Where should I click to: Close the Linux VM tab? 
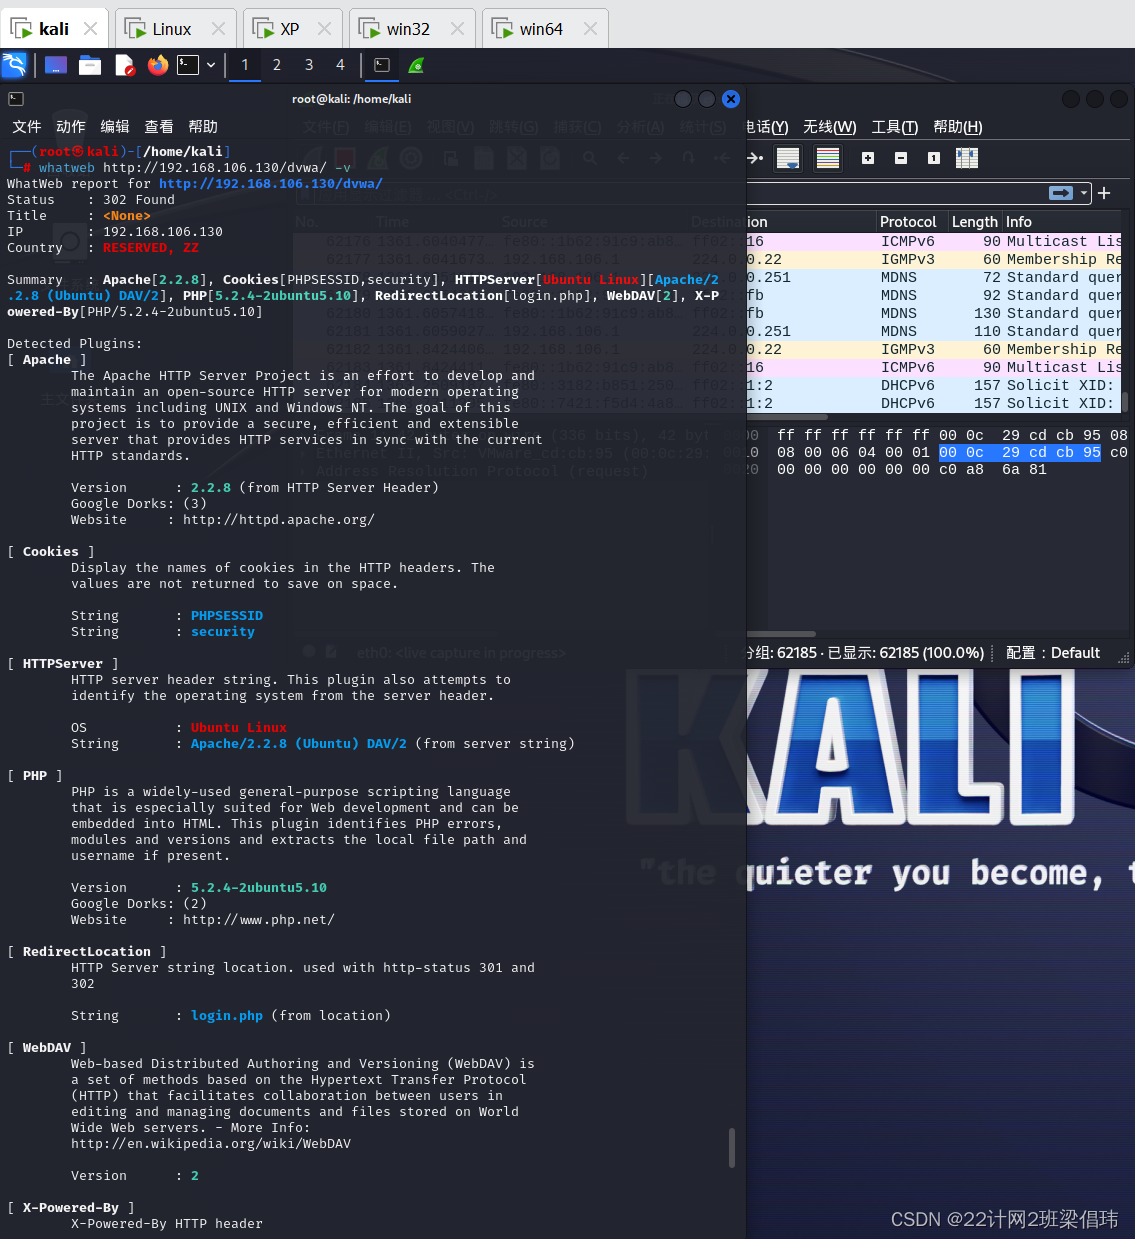(219, 29)
